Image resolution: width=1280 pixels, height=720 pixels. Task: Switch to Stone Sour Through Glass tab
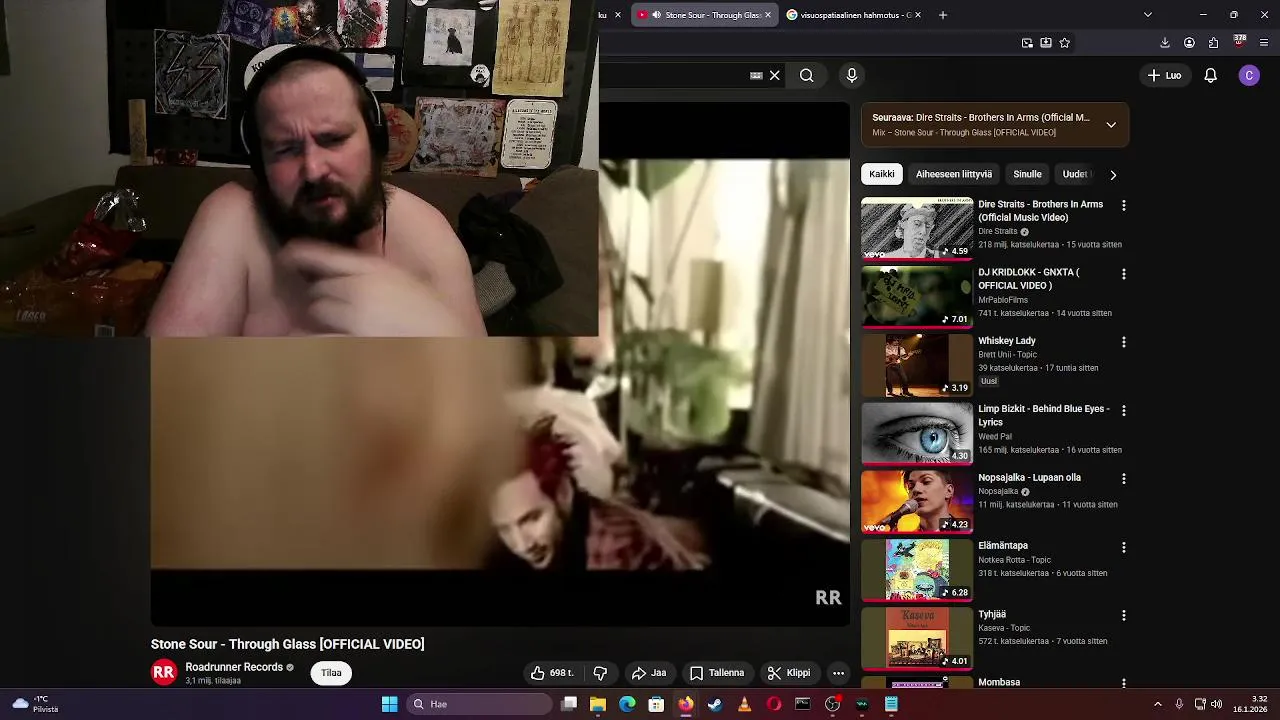point(705,15)
